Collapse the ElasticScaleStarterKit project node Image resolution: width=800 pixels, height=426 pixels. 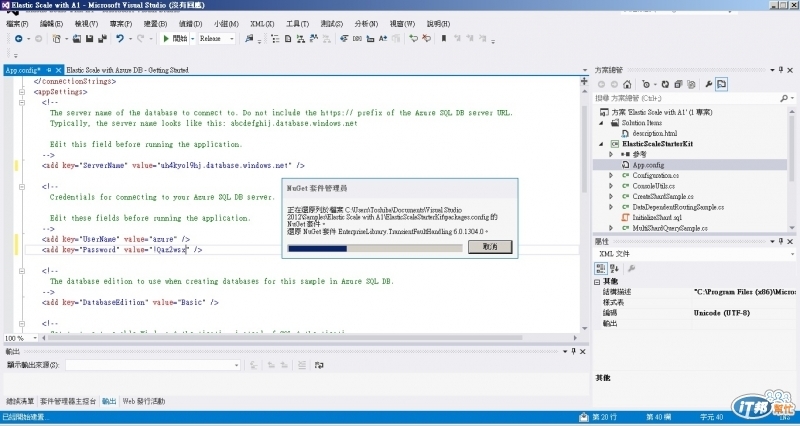tap(601, 144)
